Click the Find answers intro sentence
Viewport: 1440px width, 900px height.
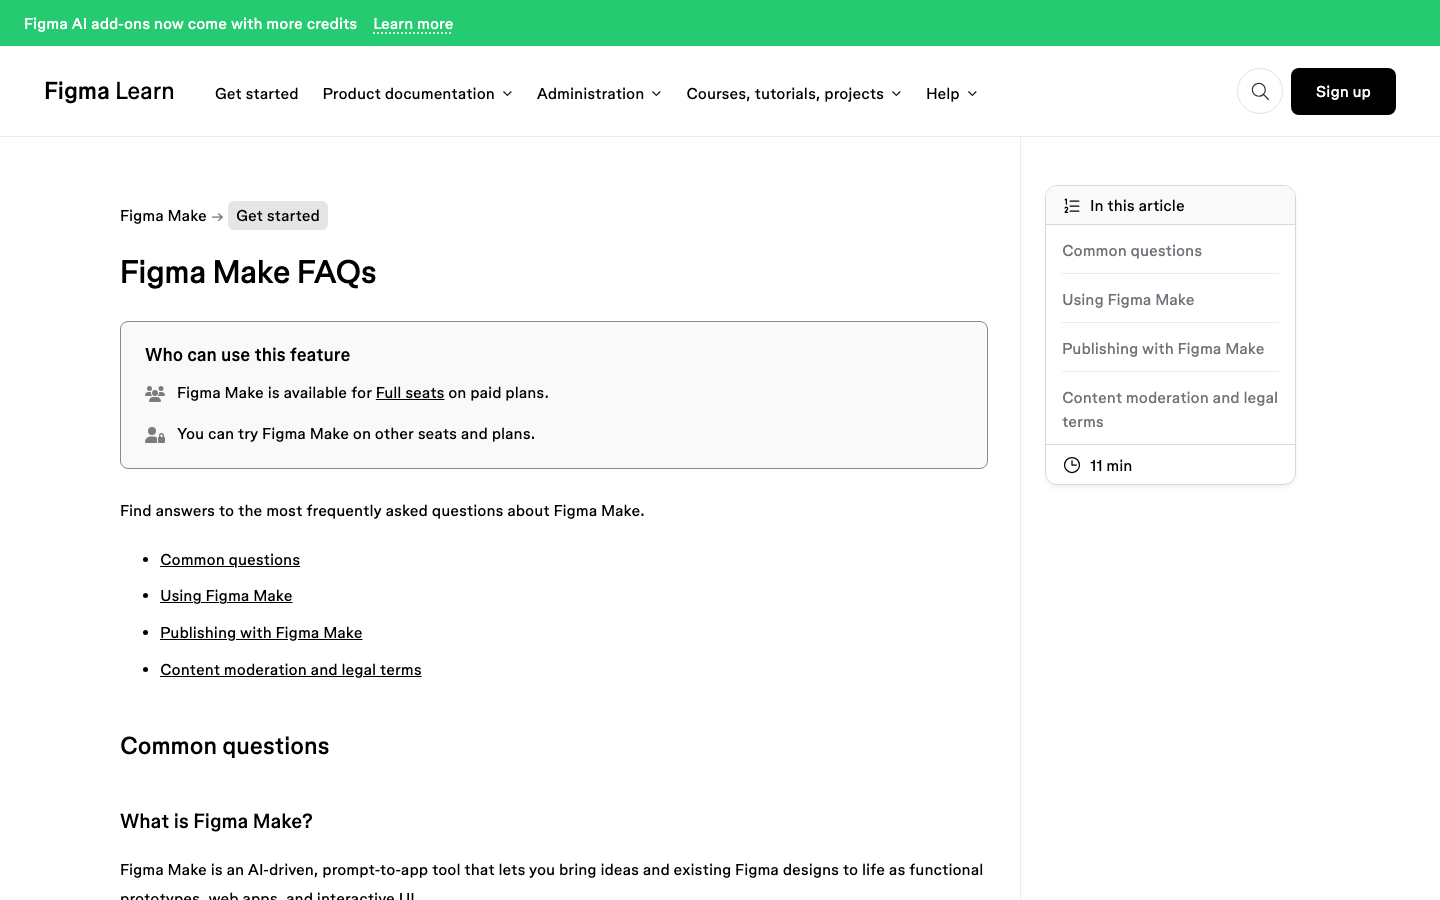click(x=382, y=510)
